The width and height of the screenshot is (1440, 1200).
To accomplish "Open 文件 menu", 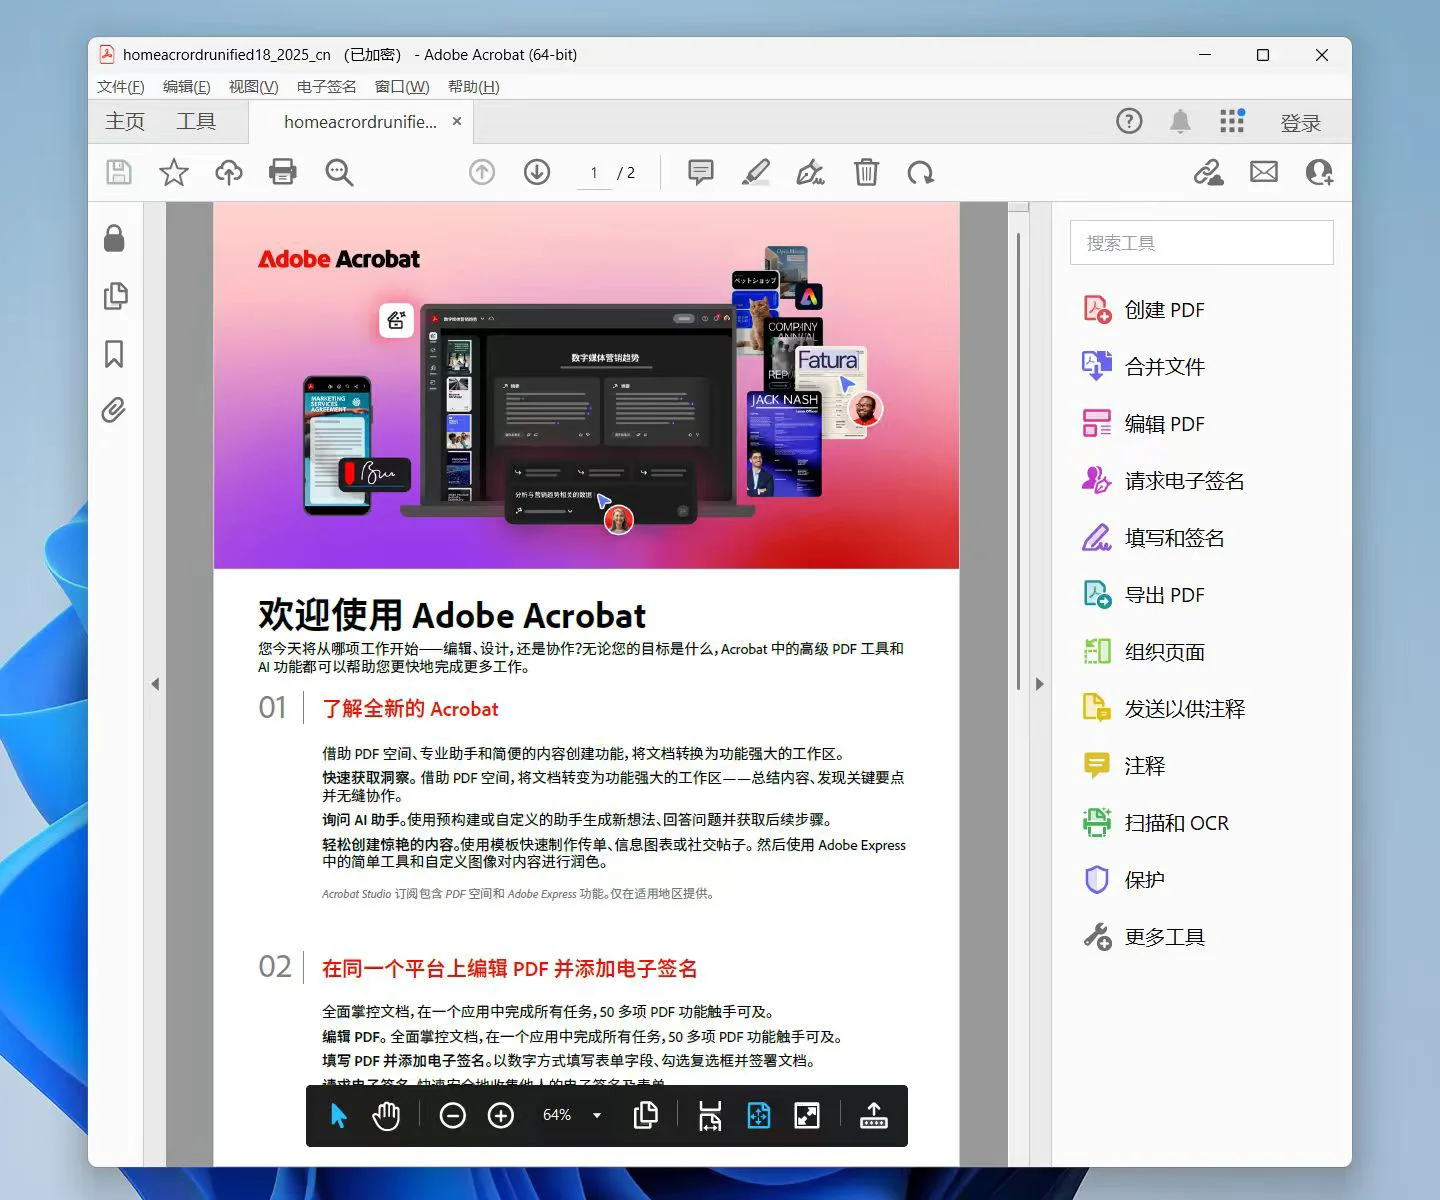I will (x=121, y=87).
